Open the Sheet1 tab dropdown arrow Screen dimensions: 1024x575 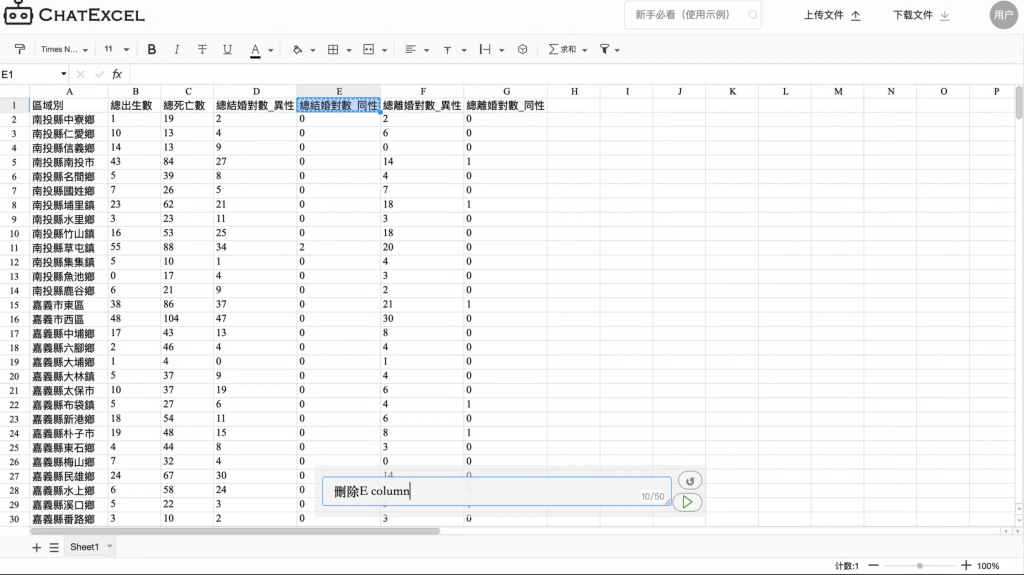110,547
